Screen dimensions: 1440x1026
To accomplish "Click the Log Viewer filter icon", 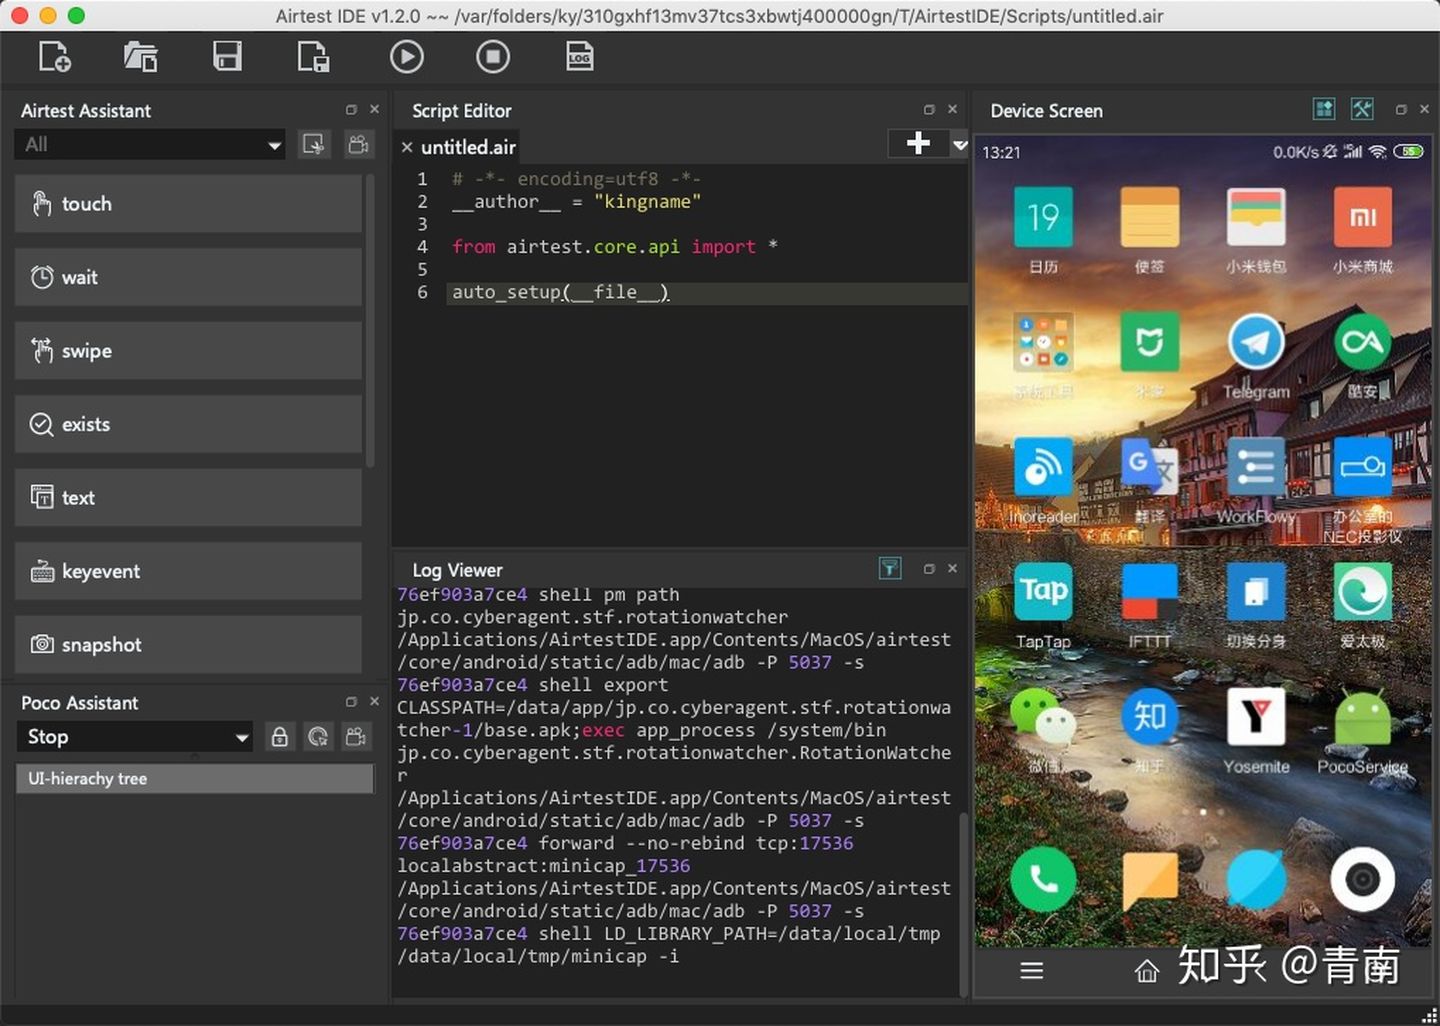I will pyautogui.click(x=890, y=568).
